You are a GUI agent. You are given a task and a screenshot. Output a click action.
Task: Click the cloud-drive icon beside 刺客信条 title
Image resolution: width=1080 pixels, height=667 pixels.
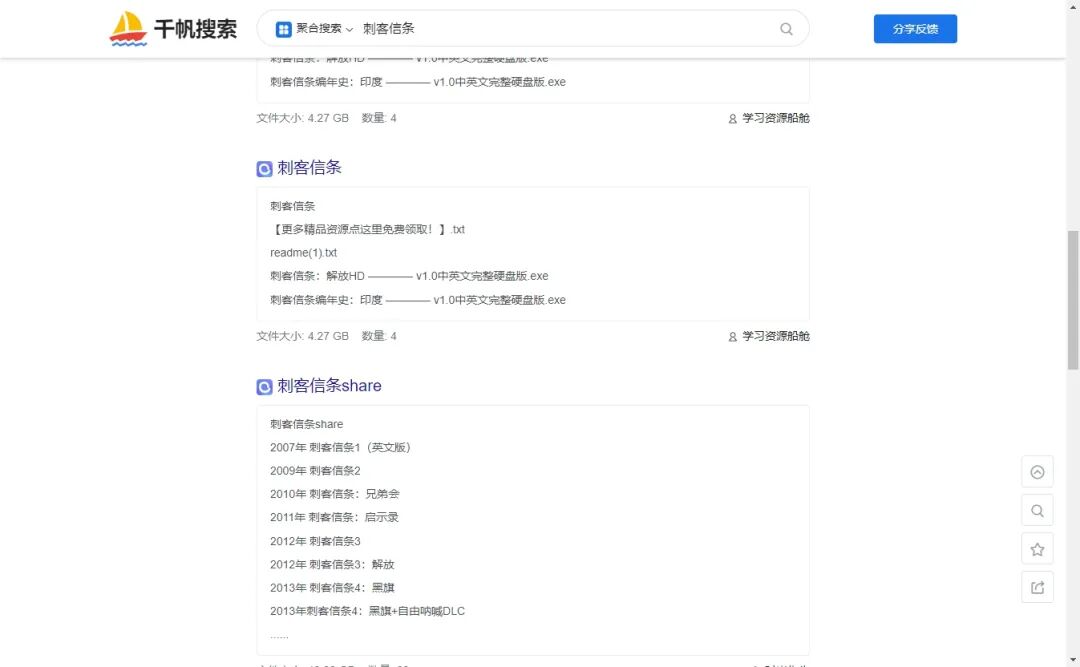(264, 169)
